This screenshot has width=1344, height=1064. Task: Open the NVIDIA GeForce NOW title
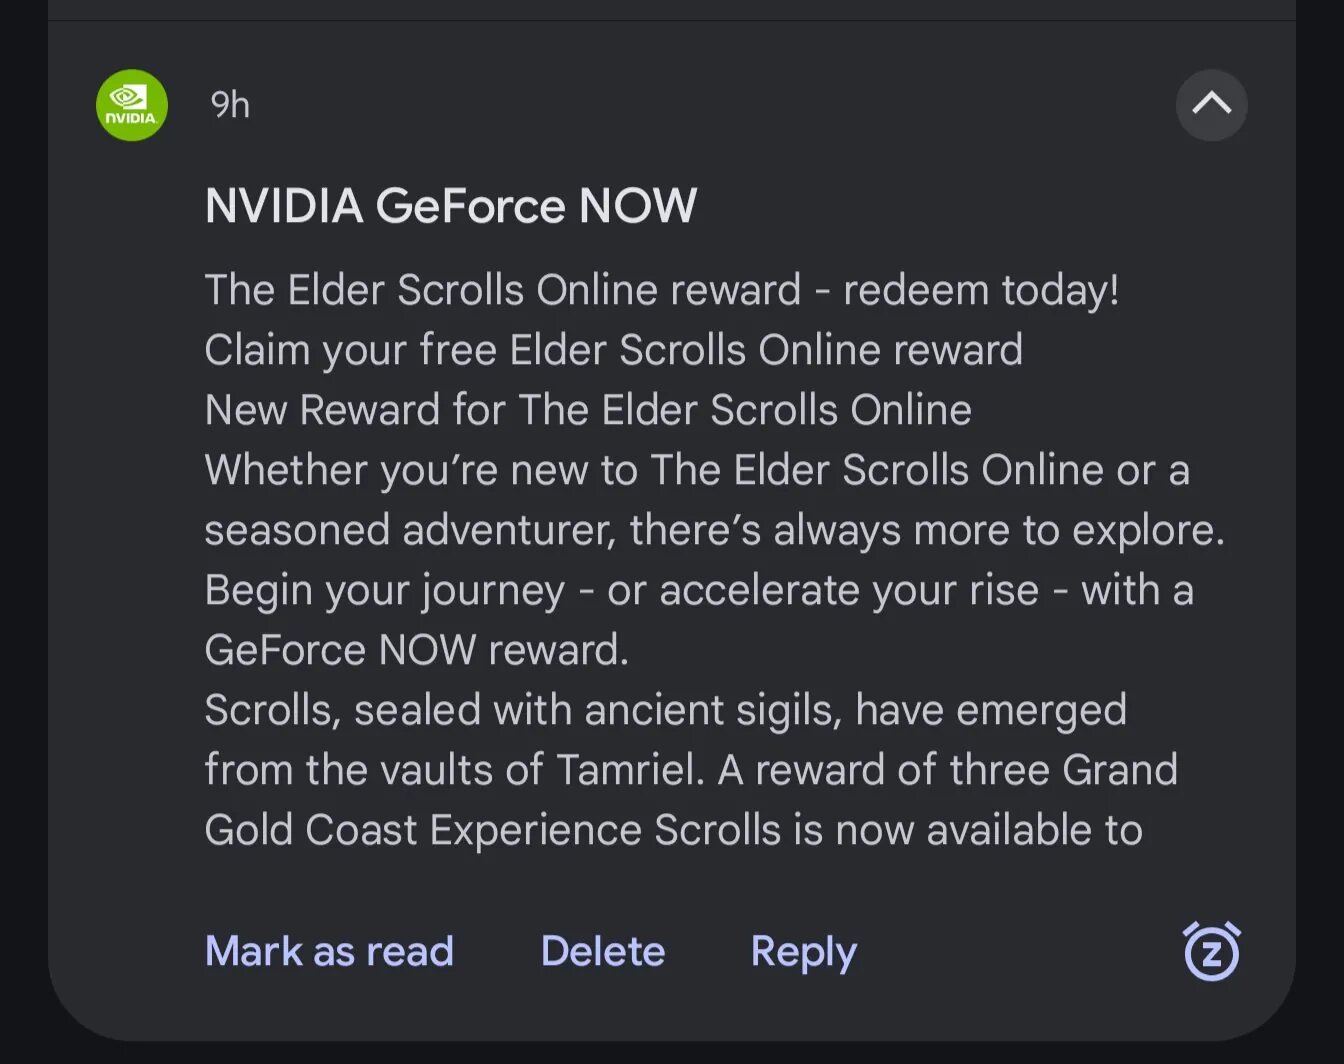pyautogui.click(x=450, y=206)
